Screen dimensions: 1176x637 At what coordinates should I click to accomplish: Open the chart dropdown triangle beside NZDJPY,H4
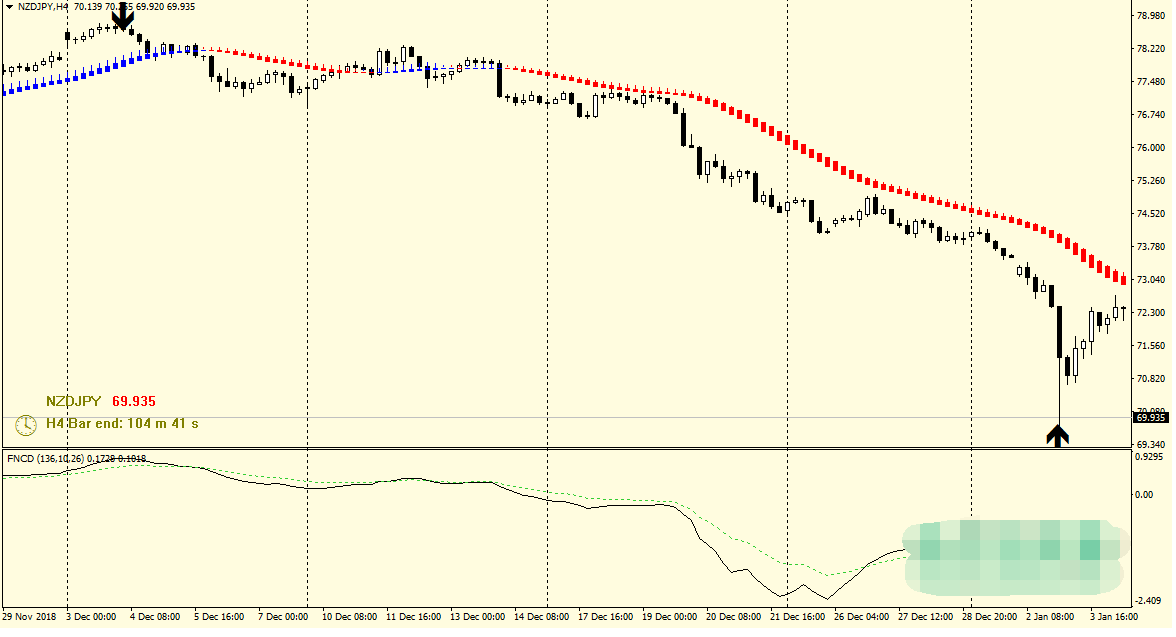point(8,6)
